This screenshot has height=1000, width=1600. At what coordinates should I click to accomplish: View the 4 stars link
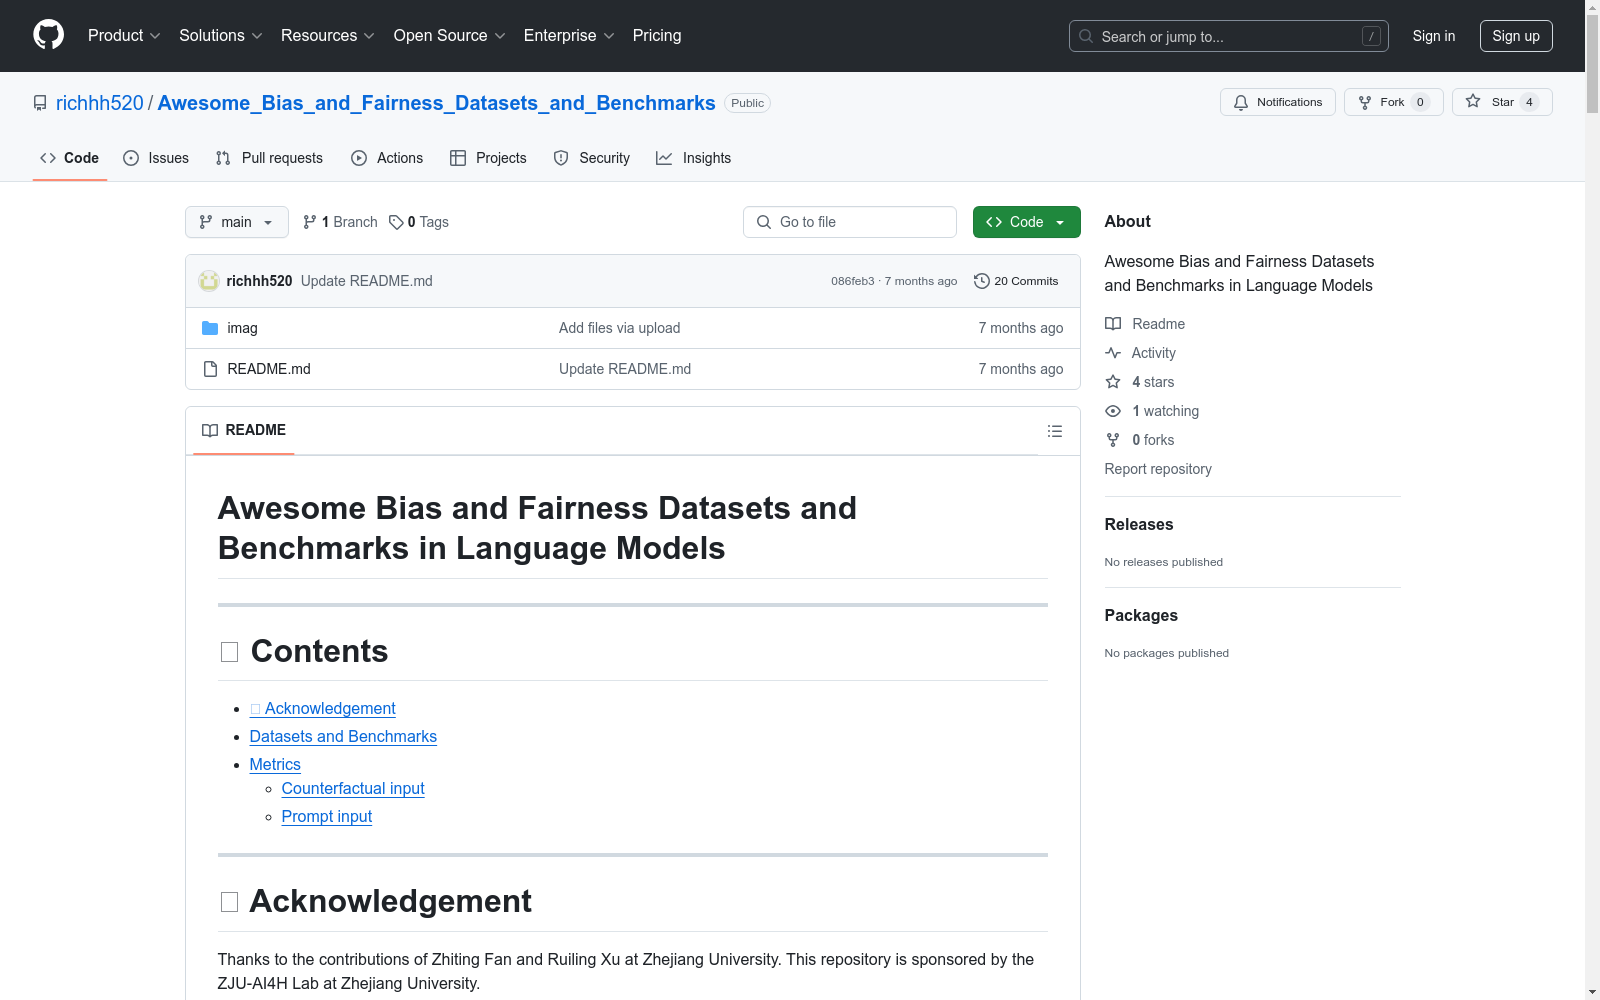pyautogui.click(x=1140, y=382)
